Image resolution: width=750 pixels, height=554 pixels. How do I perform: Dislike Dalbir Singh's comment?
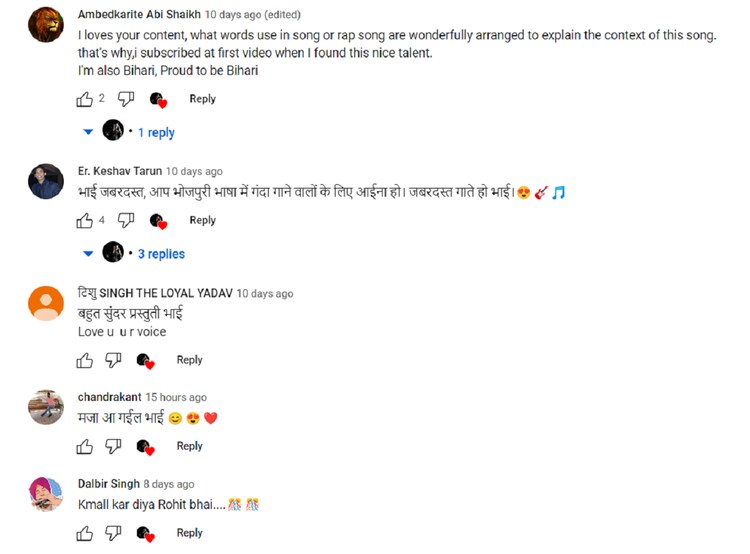[113, 533]
